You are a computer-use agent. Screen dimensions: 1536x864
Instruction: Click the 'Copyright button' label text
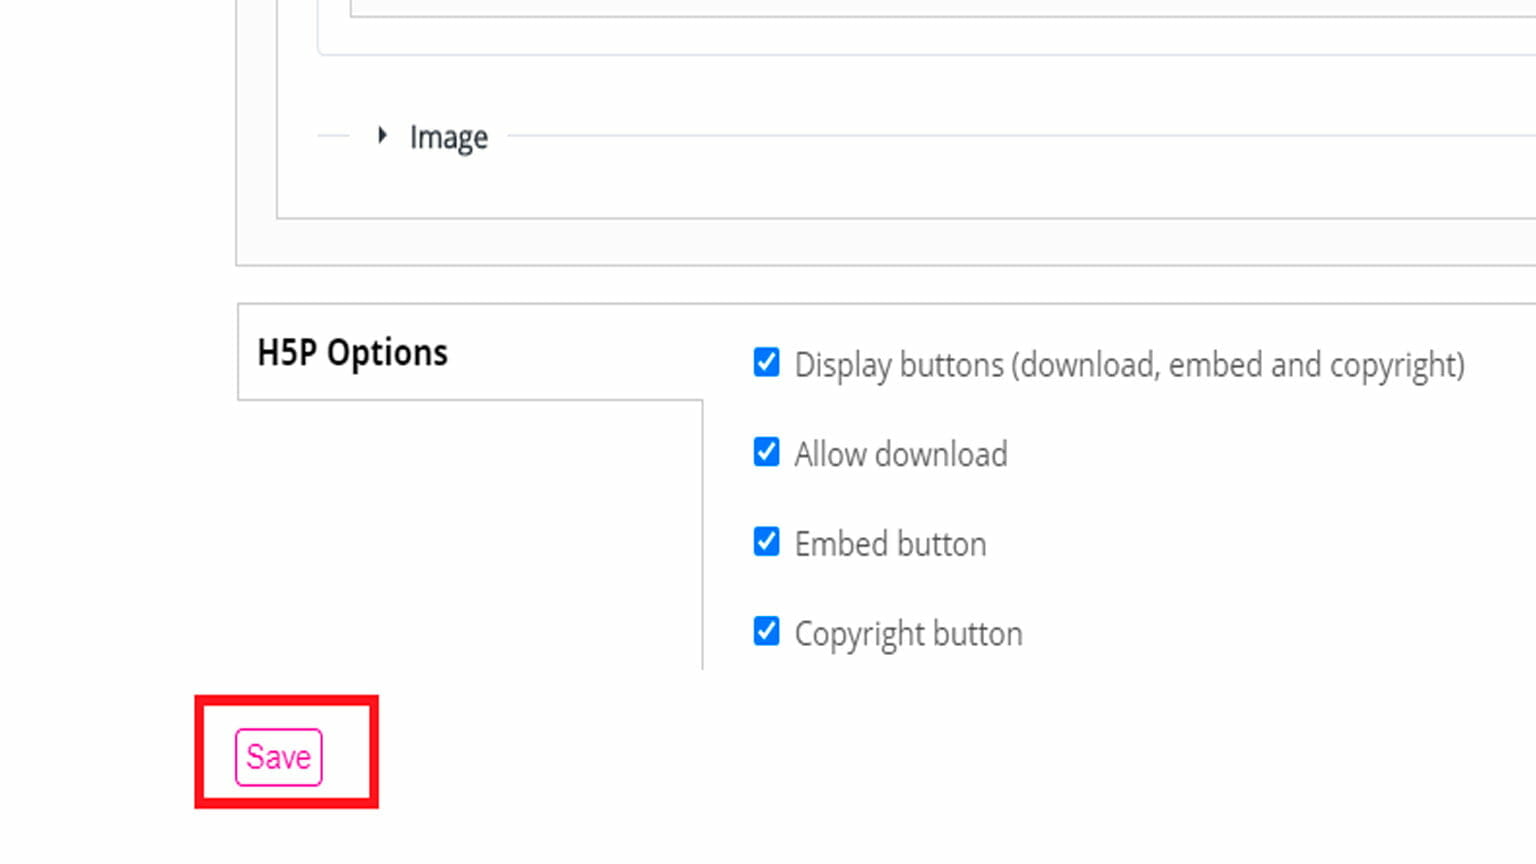click(908, 634)
